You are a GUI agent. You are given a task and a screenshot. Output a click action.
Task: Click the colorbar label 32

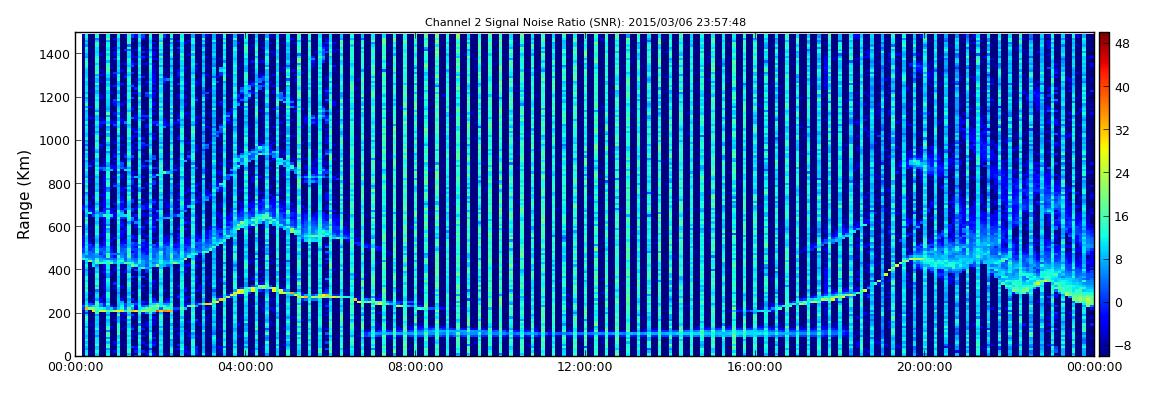tap(1123, 131)
